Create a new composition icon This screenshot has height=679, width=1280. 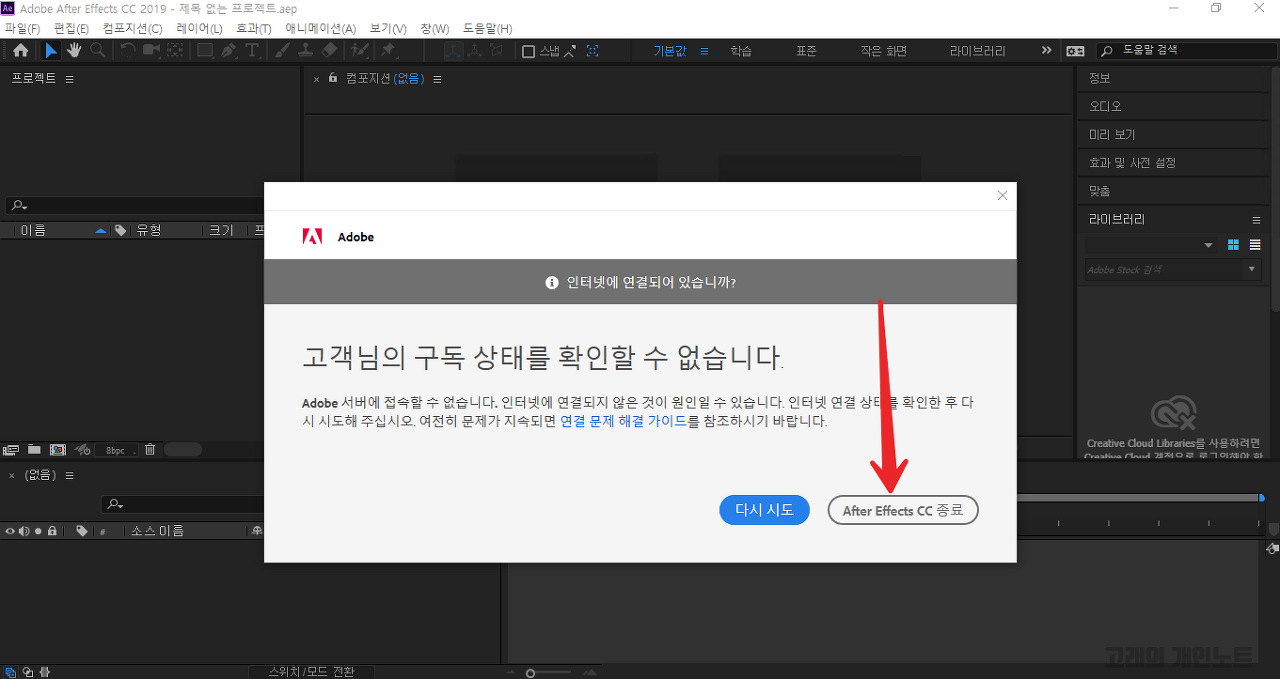pyautogui.click(x=58, y=450)
